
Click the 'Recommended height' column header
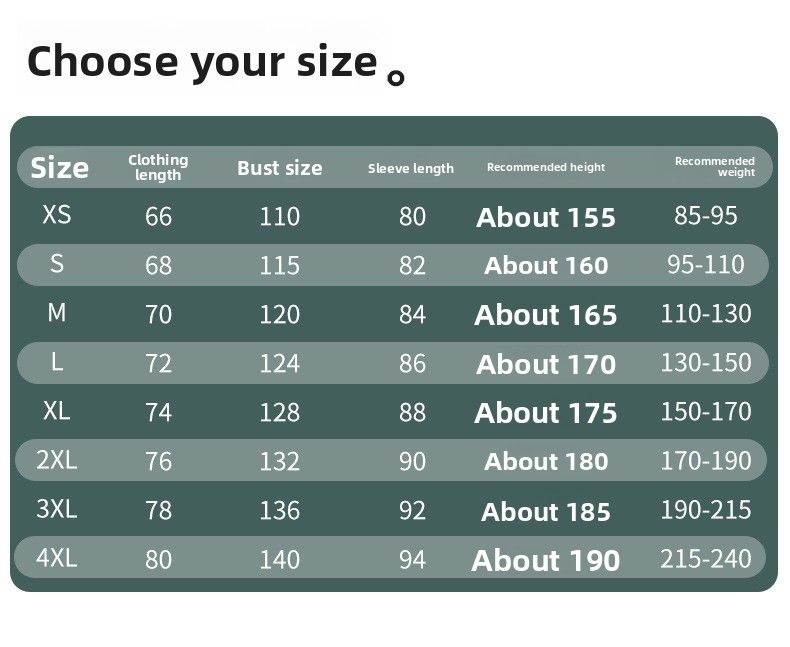pyautogui.click(x=546, y=167)
